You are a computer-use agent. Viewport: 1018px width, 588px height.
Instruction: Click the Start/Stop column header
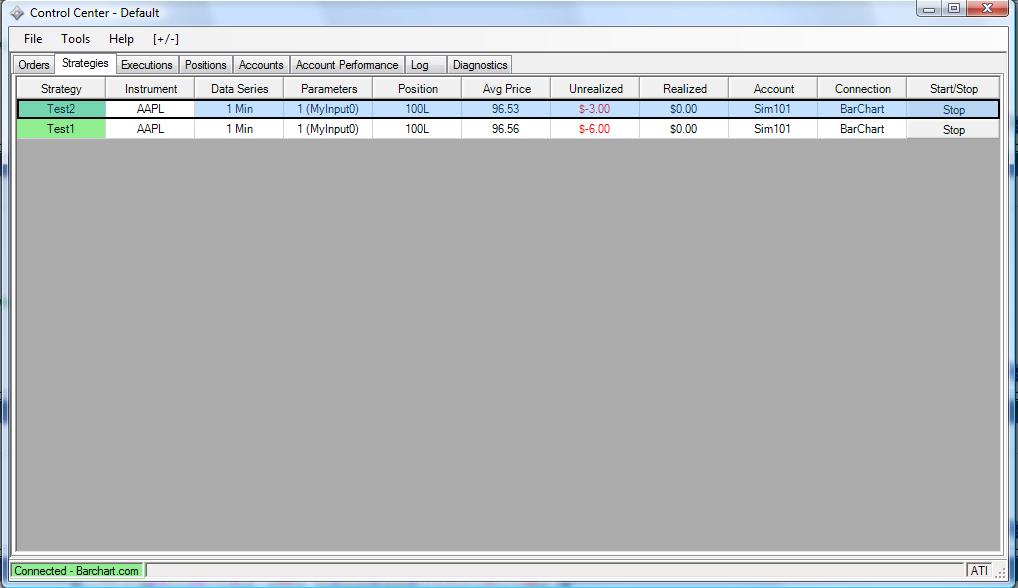point(952,89)
